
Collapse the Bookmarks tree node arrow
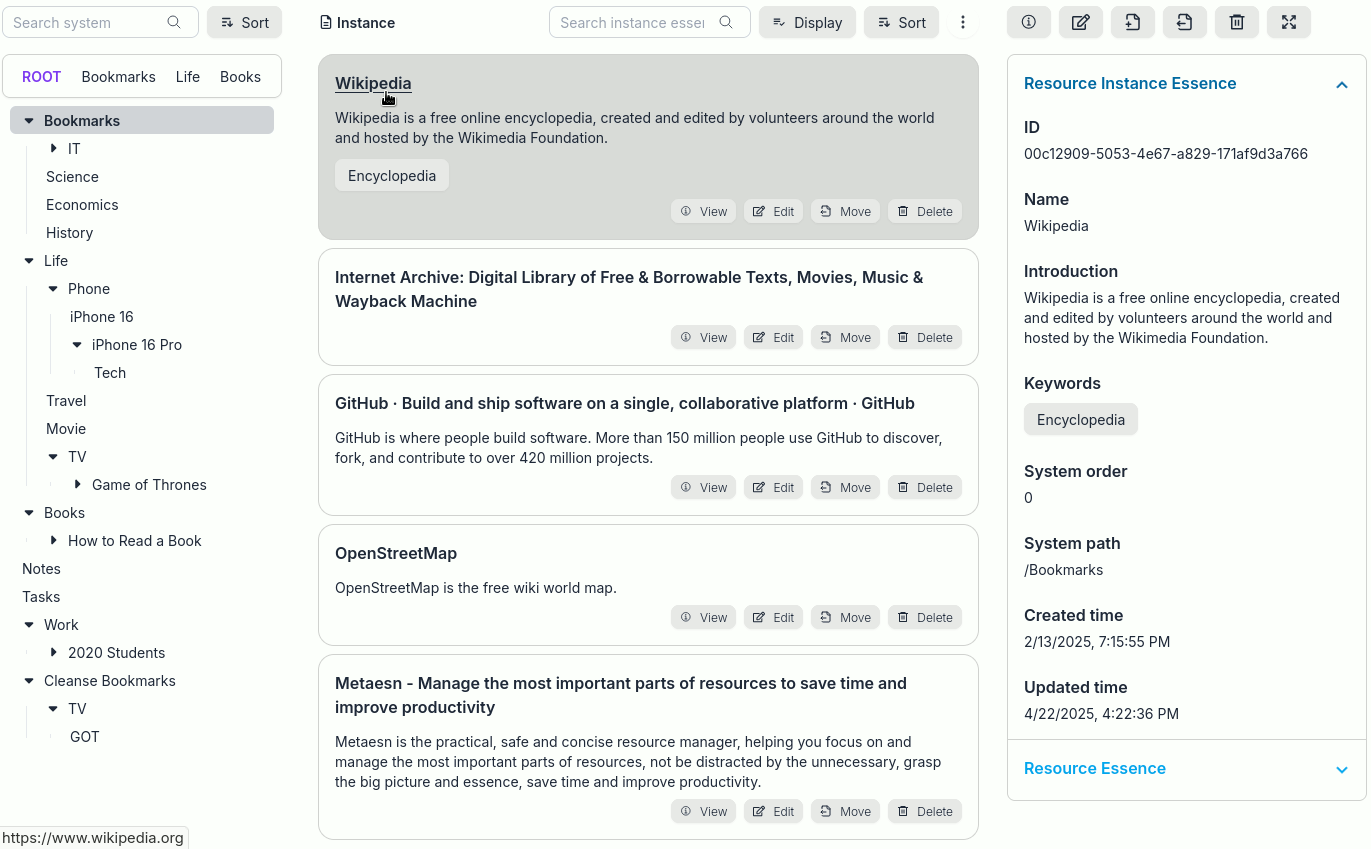29,120
